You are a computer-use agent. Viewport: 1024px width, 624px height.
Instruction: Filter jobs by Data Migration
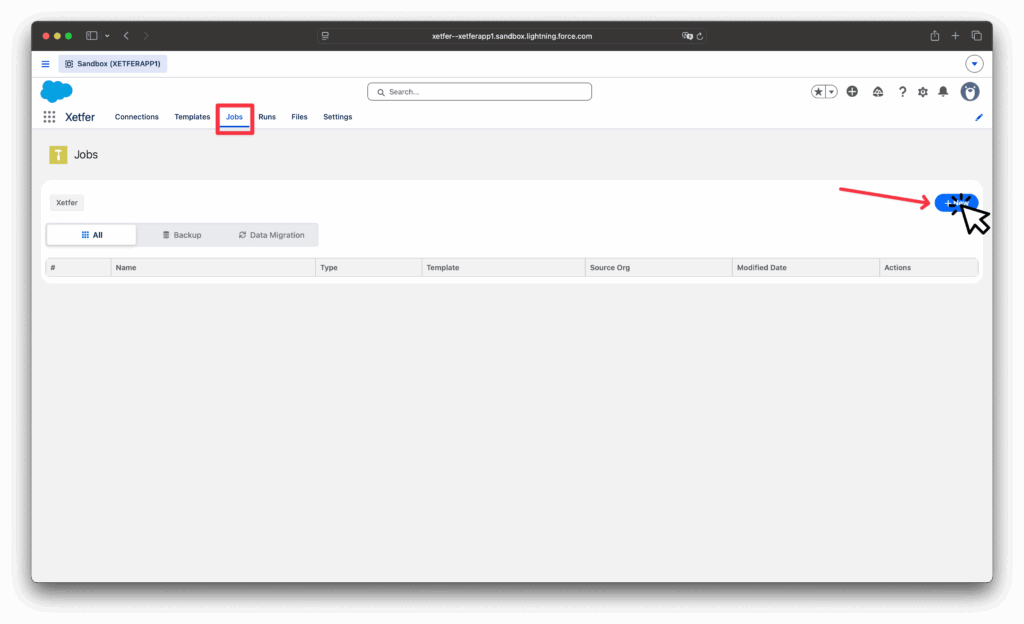(x=272, y=235)
